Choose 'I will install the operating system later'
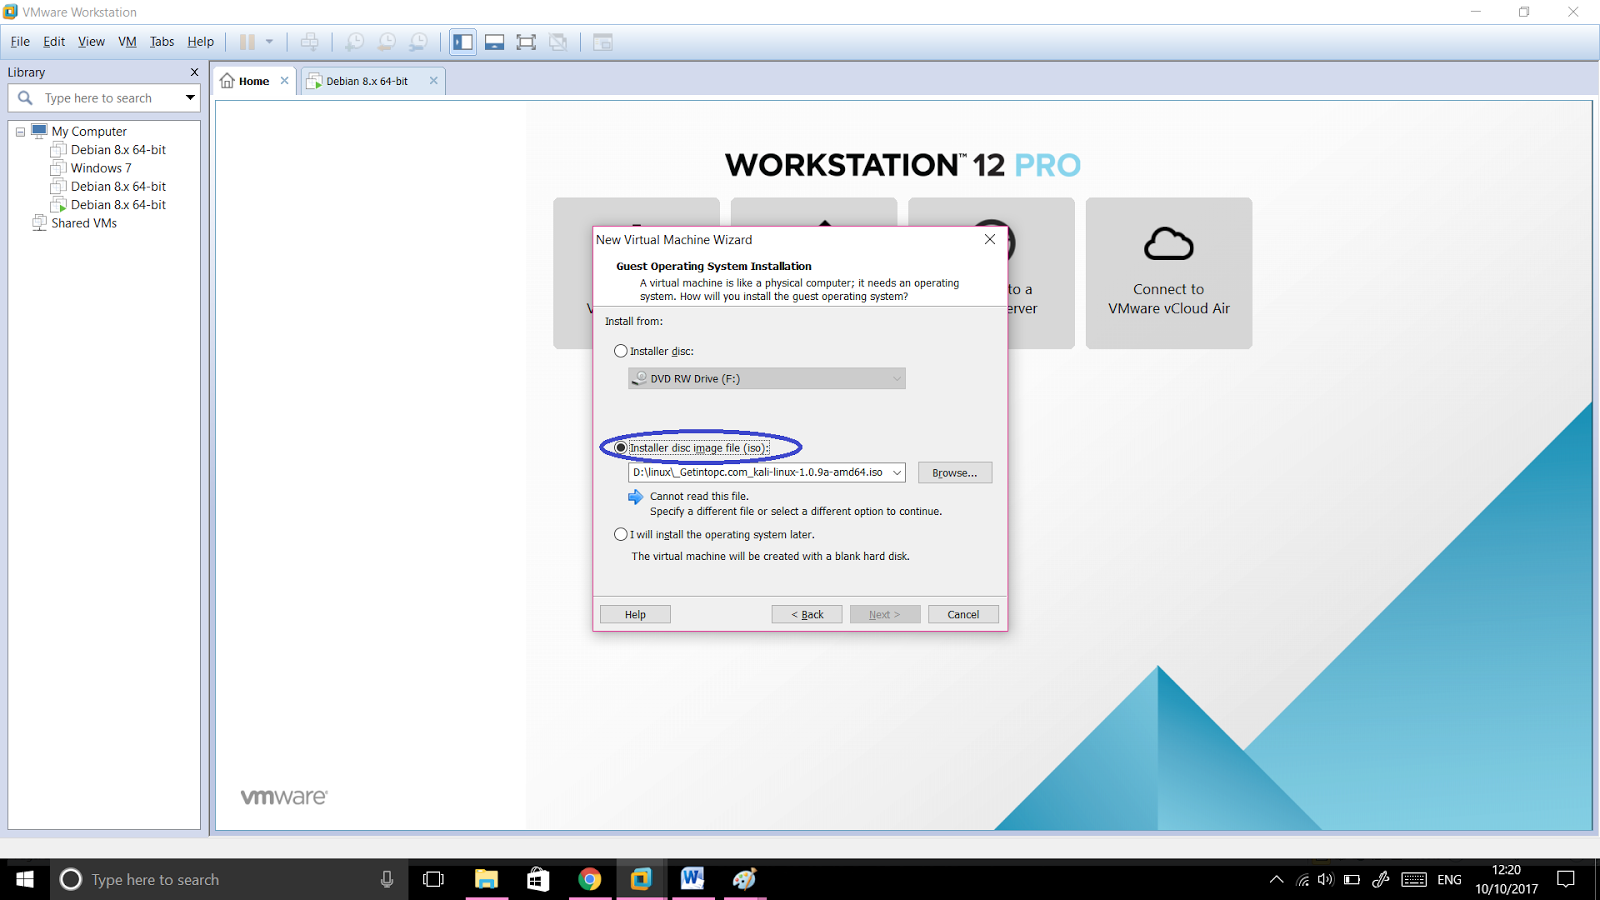This screenshot has width=1600, height=900. click(621, 534)
